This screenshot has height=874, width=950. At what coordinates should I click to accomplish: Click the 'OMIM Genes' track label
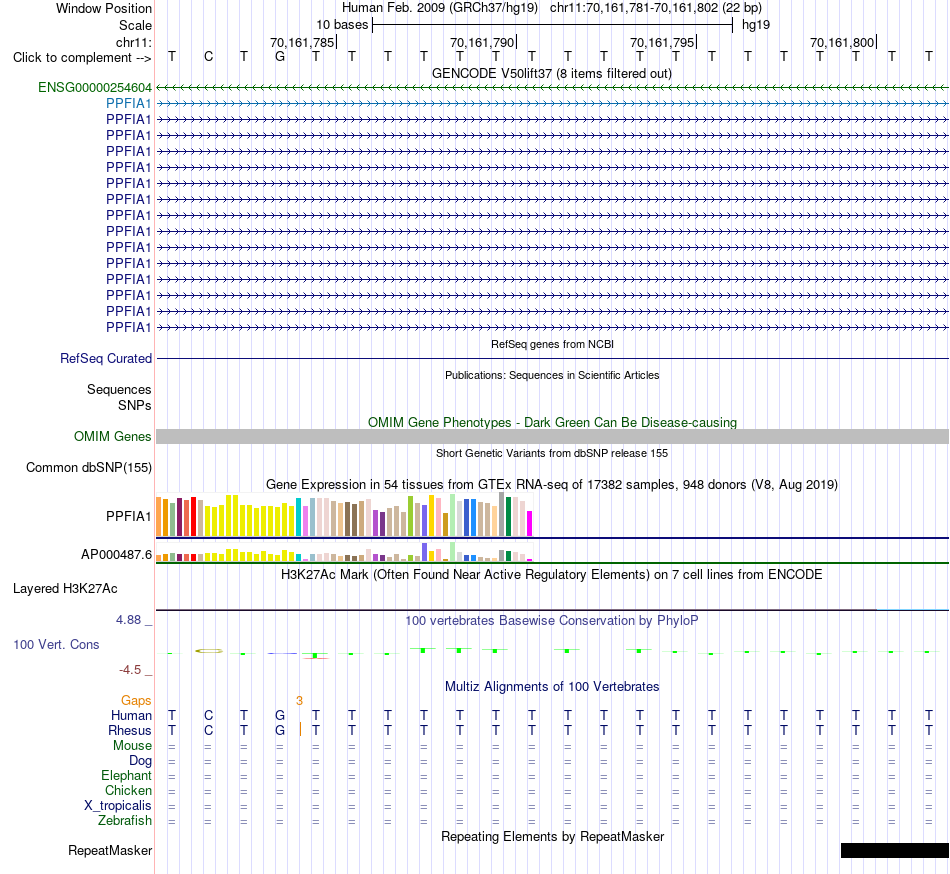[x=113, y=437]
